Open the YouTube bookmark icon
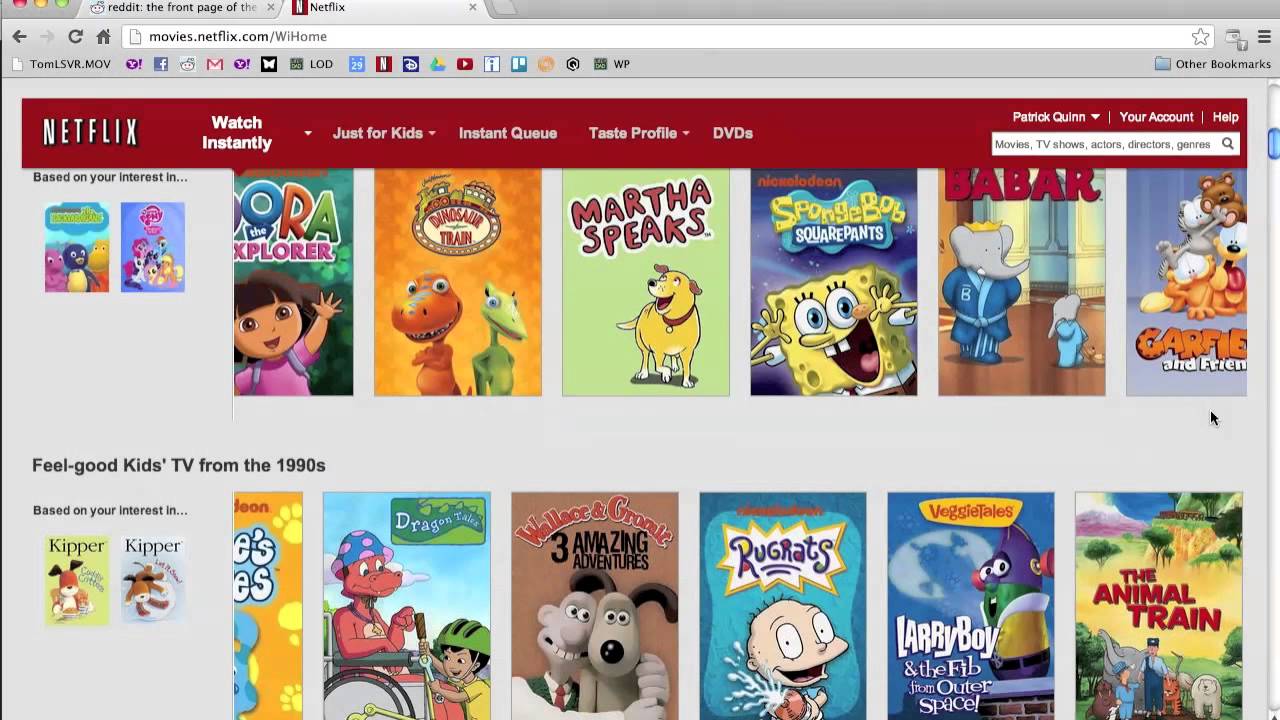 pos(464,64)
